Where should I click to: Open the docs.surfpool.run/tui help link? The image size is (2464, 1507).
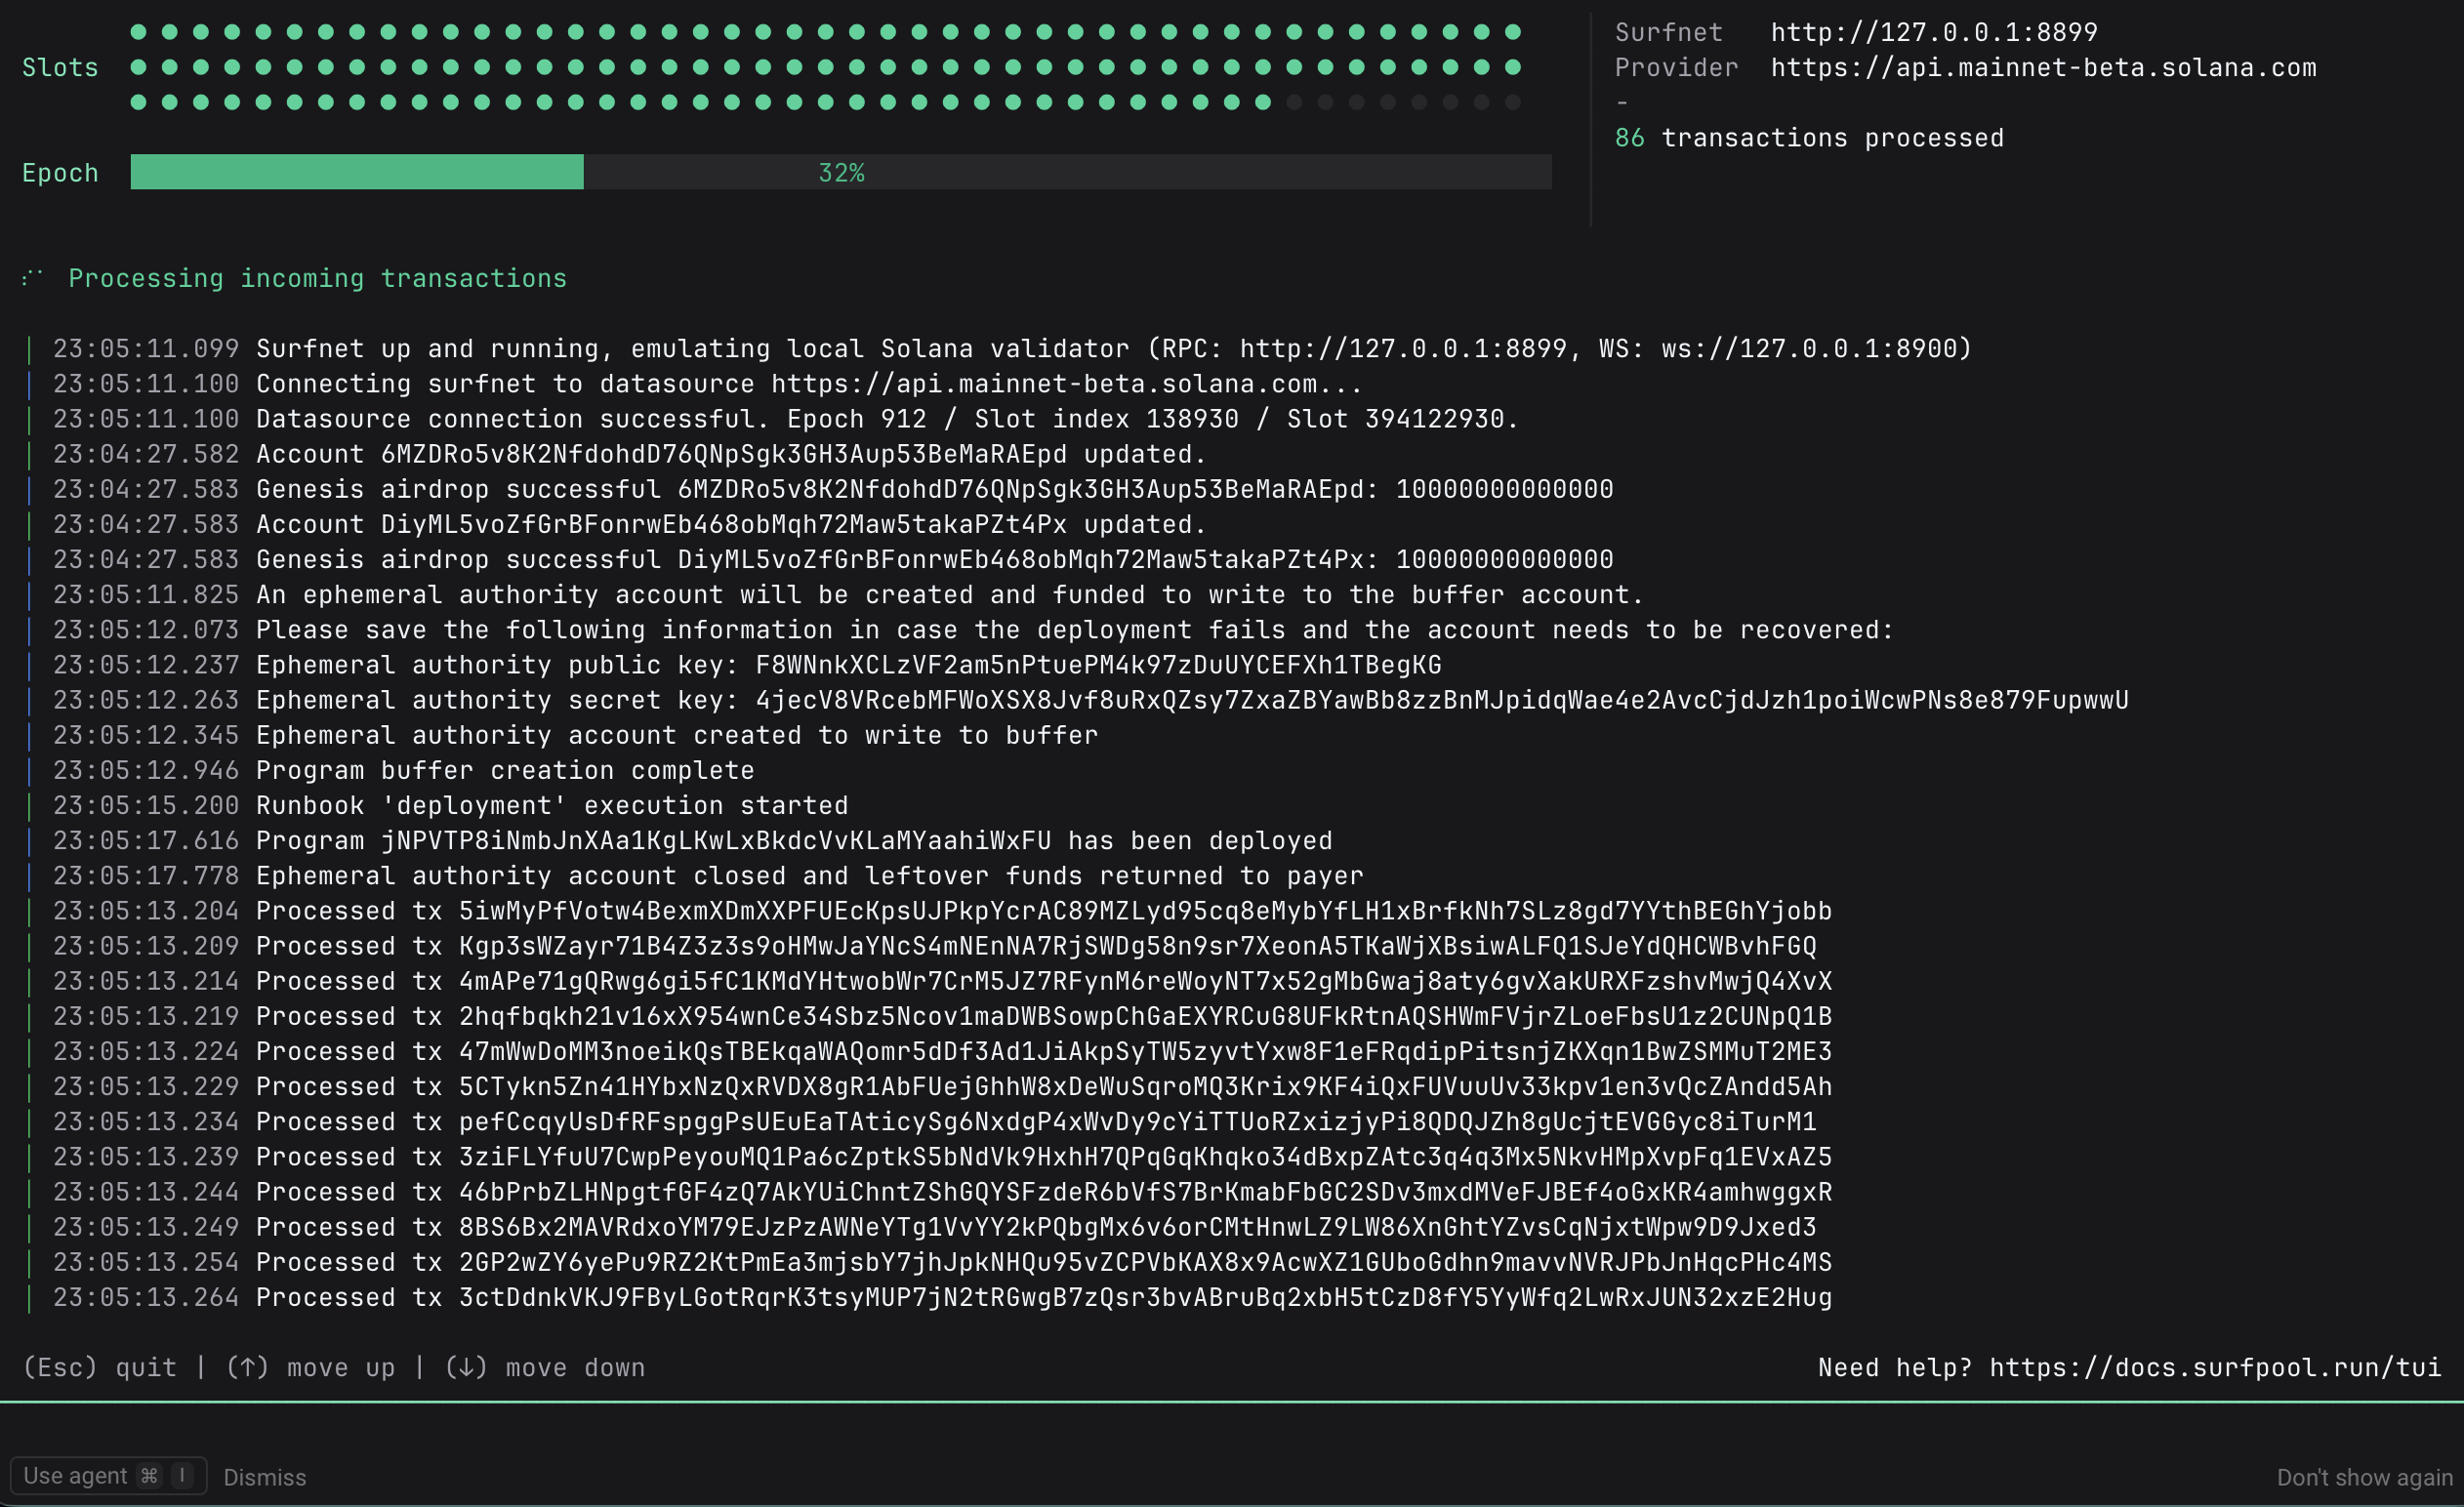pyautogui.click(x=2214, y=1367)
